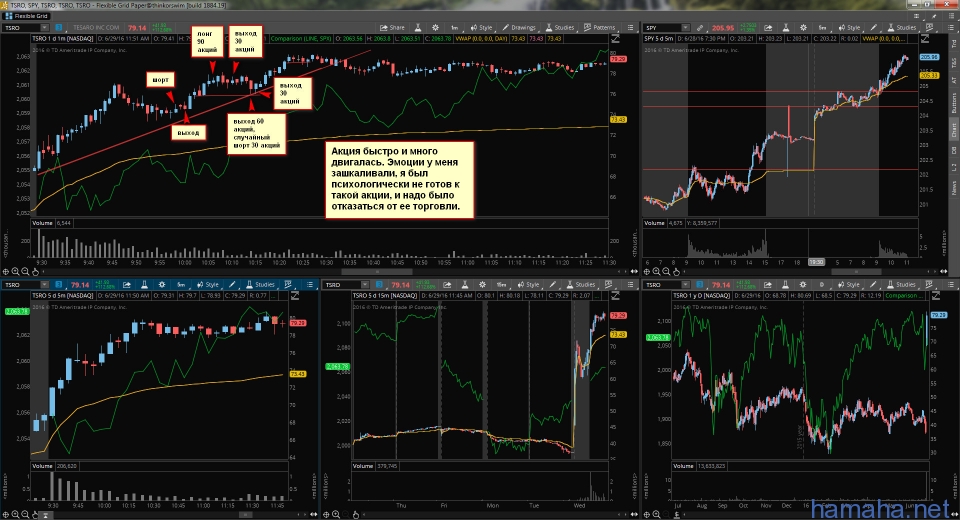Click zoom in magnifier below SPY chart
Screen dimensions: 960x520
pos(656,271)
